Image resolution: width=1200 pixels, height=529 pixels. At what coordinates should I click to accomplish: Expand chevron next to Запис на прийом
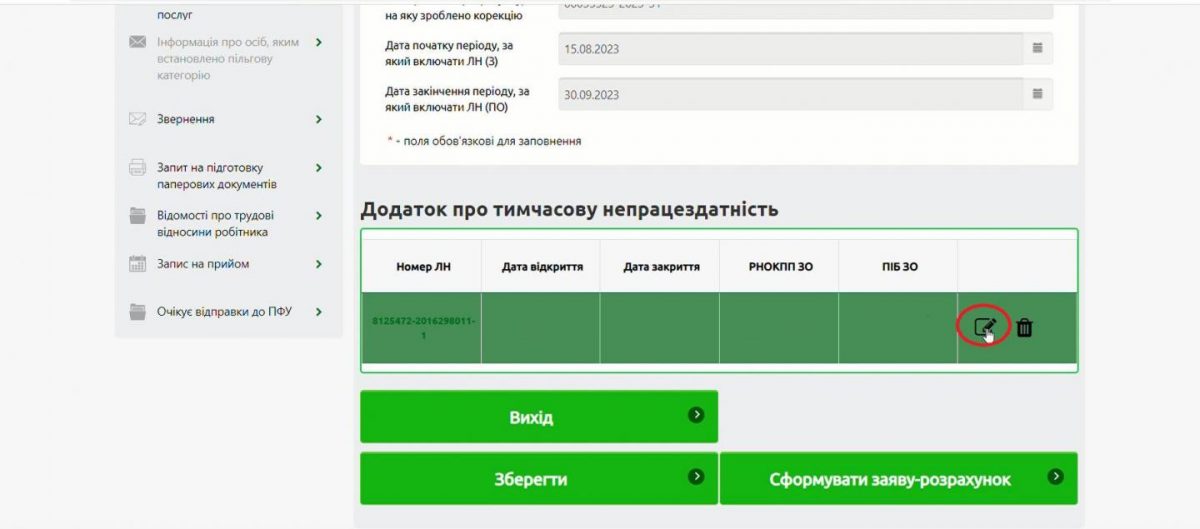318,264
